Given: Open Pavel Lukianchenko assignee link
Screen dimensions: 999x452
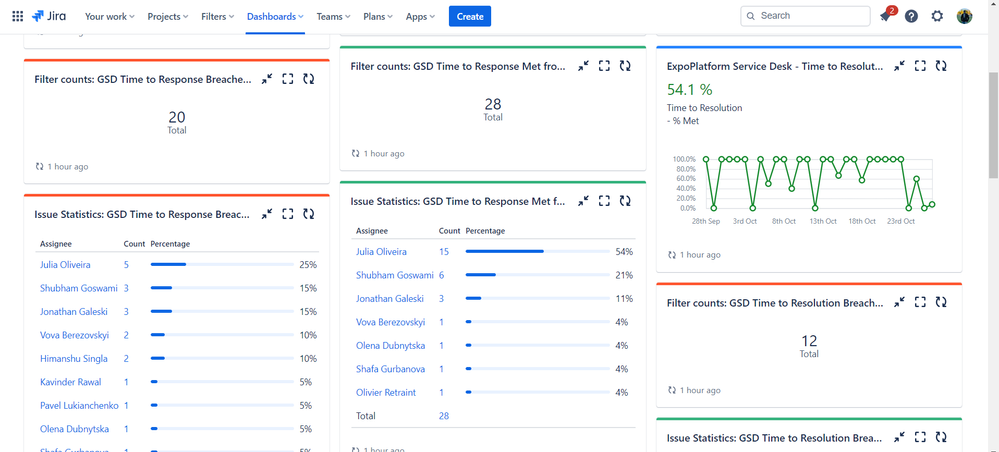Looking at the screenshot, I should click(79, 405).
